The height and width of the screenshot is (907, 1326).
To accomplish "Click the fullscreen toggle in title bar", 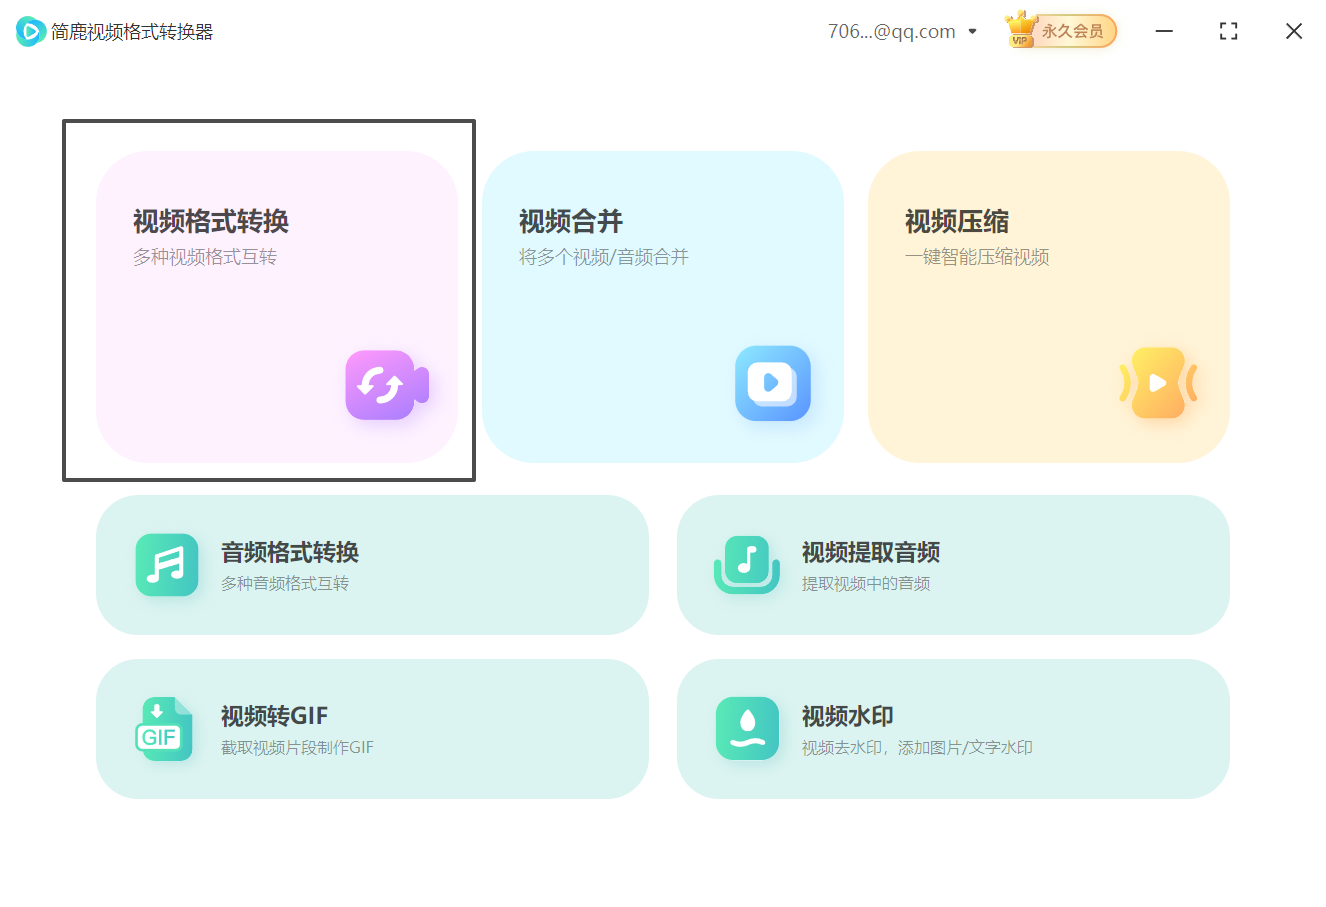I will (x=1228, y=31).
